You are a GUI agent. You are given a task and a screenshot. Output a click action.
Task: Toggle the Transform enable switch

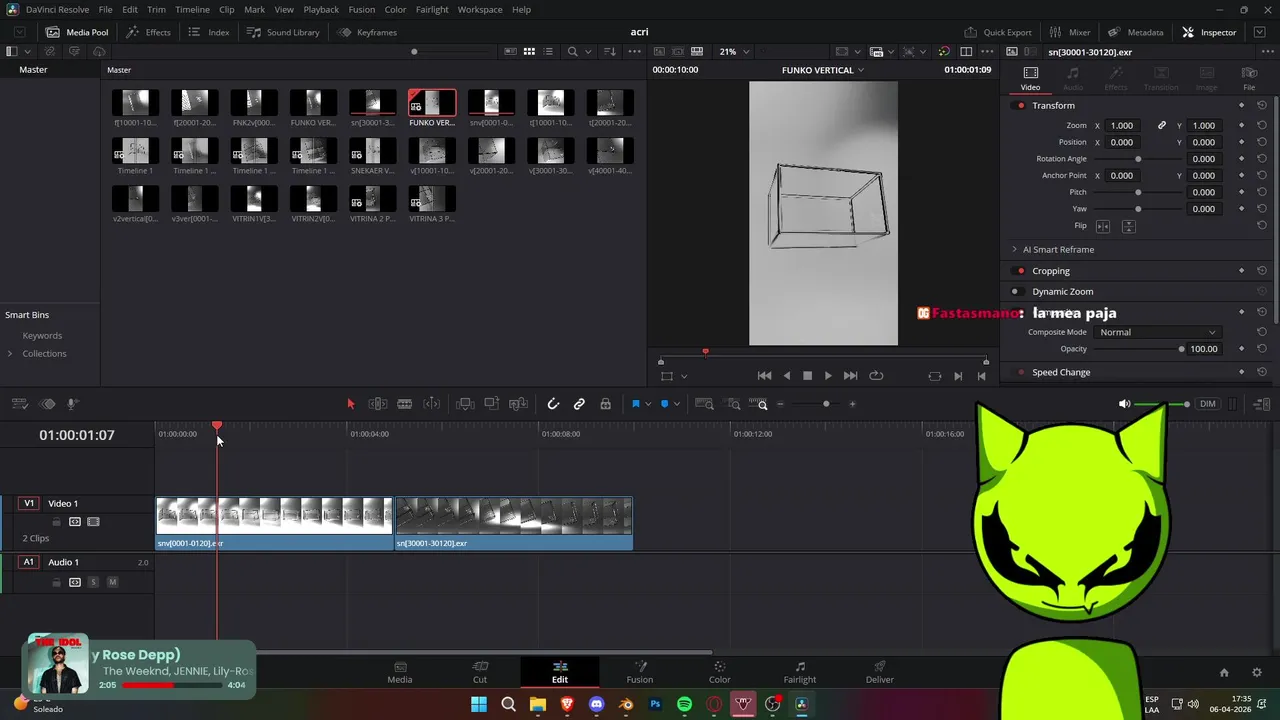[1020, 106]
